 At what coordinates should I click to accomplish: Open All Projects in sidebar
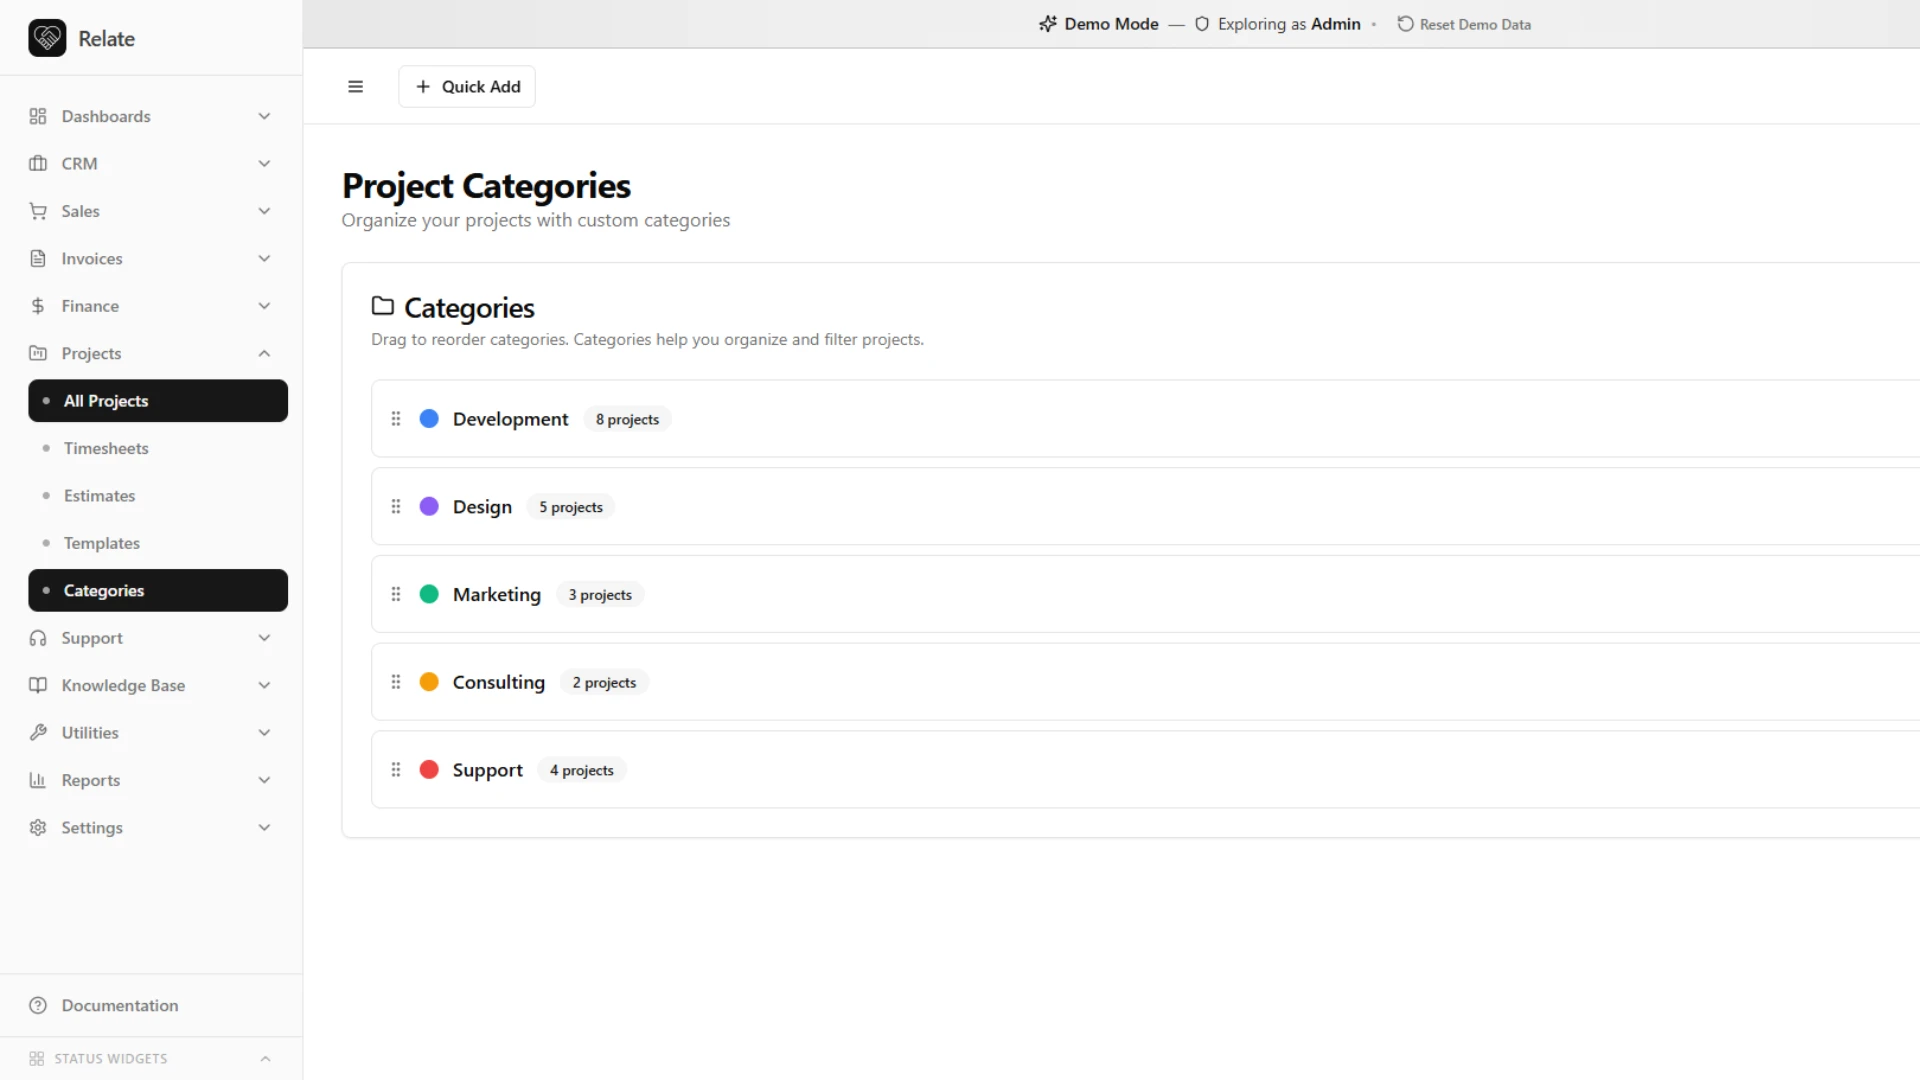coord(158,401)
